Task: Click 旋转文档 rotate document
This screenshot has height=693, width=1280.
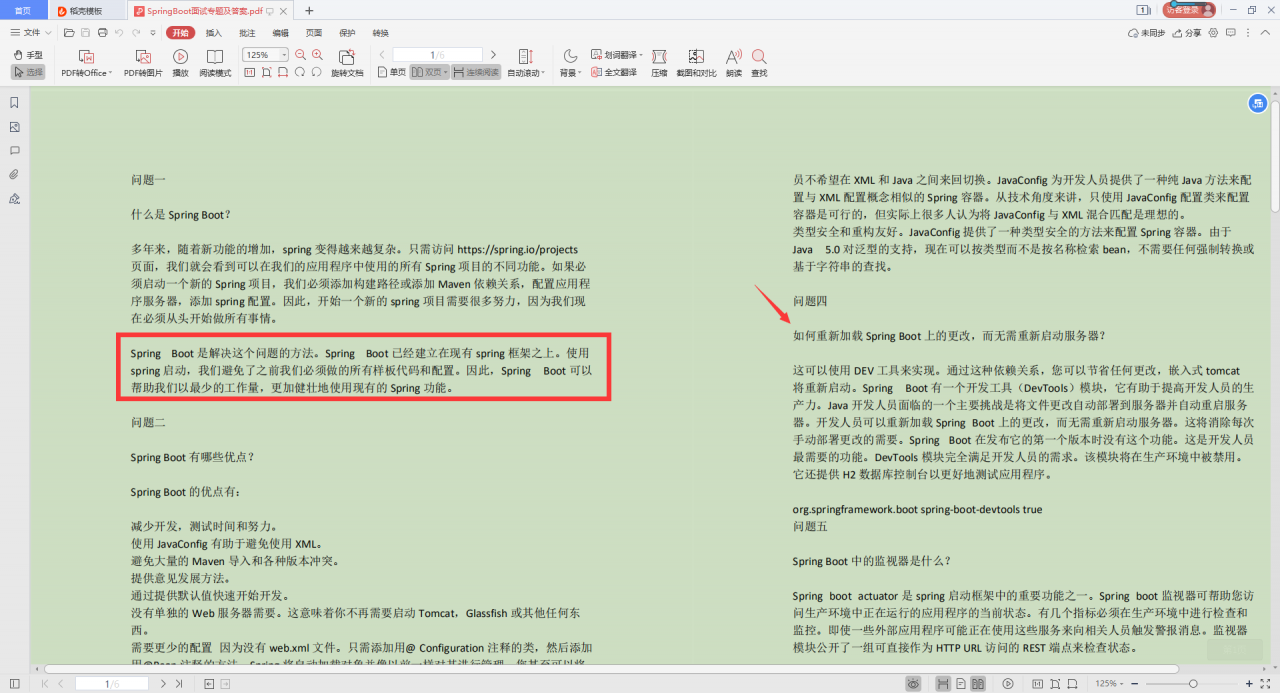Action: (347, 63)
